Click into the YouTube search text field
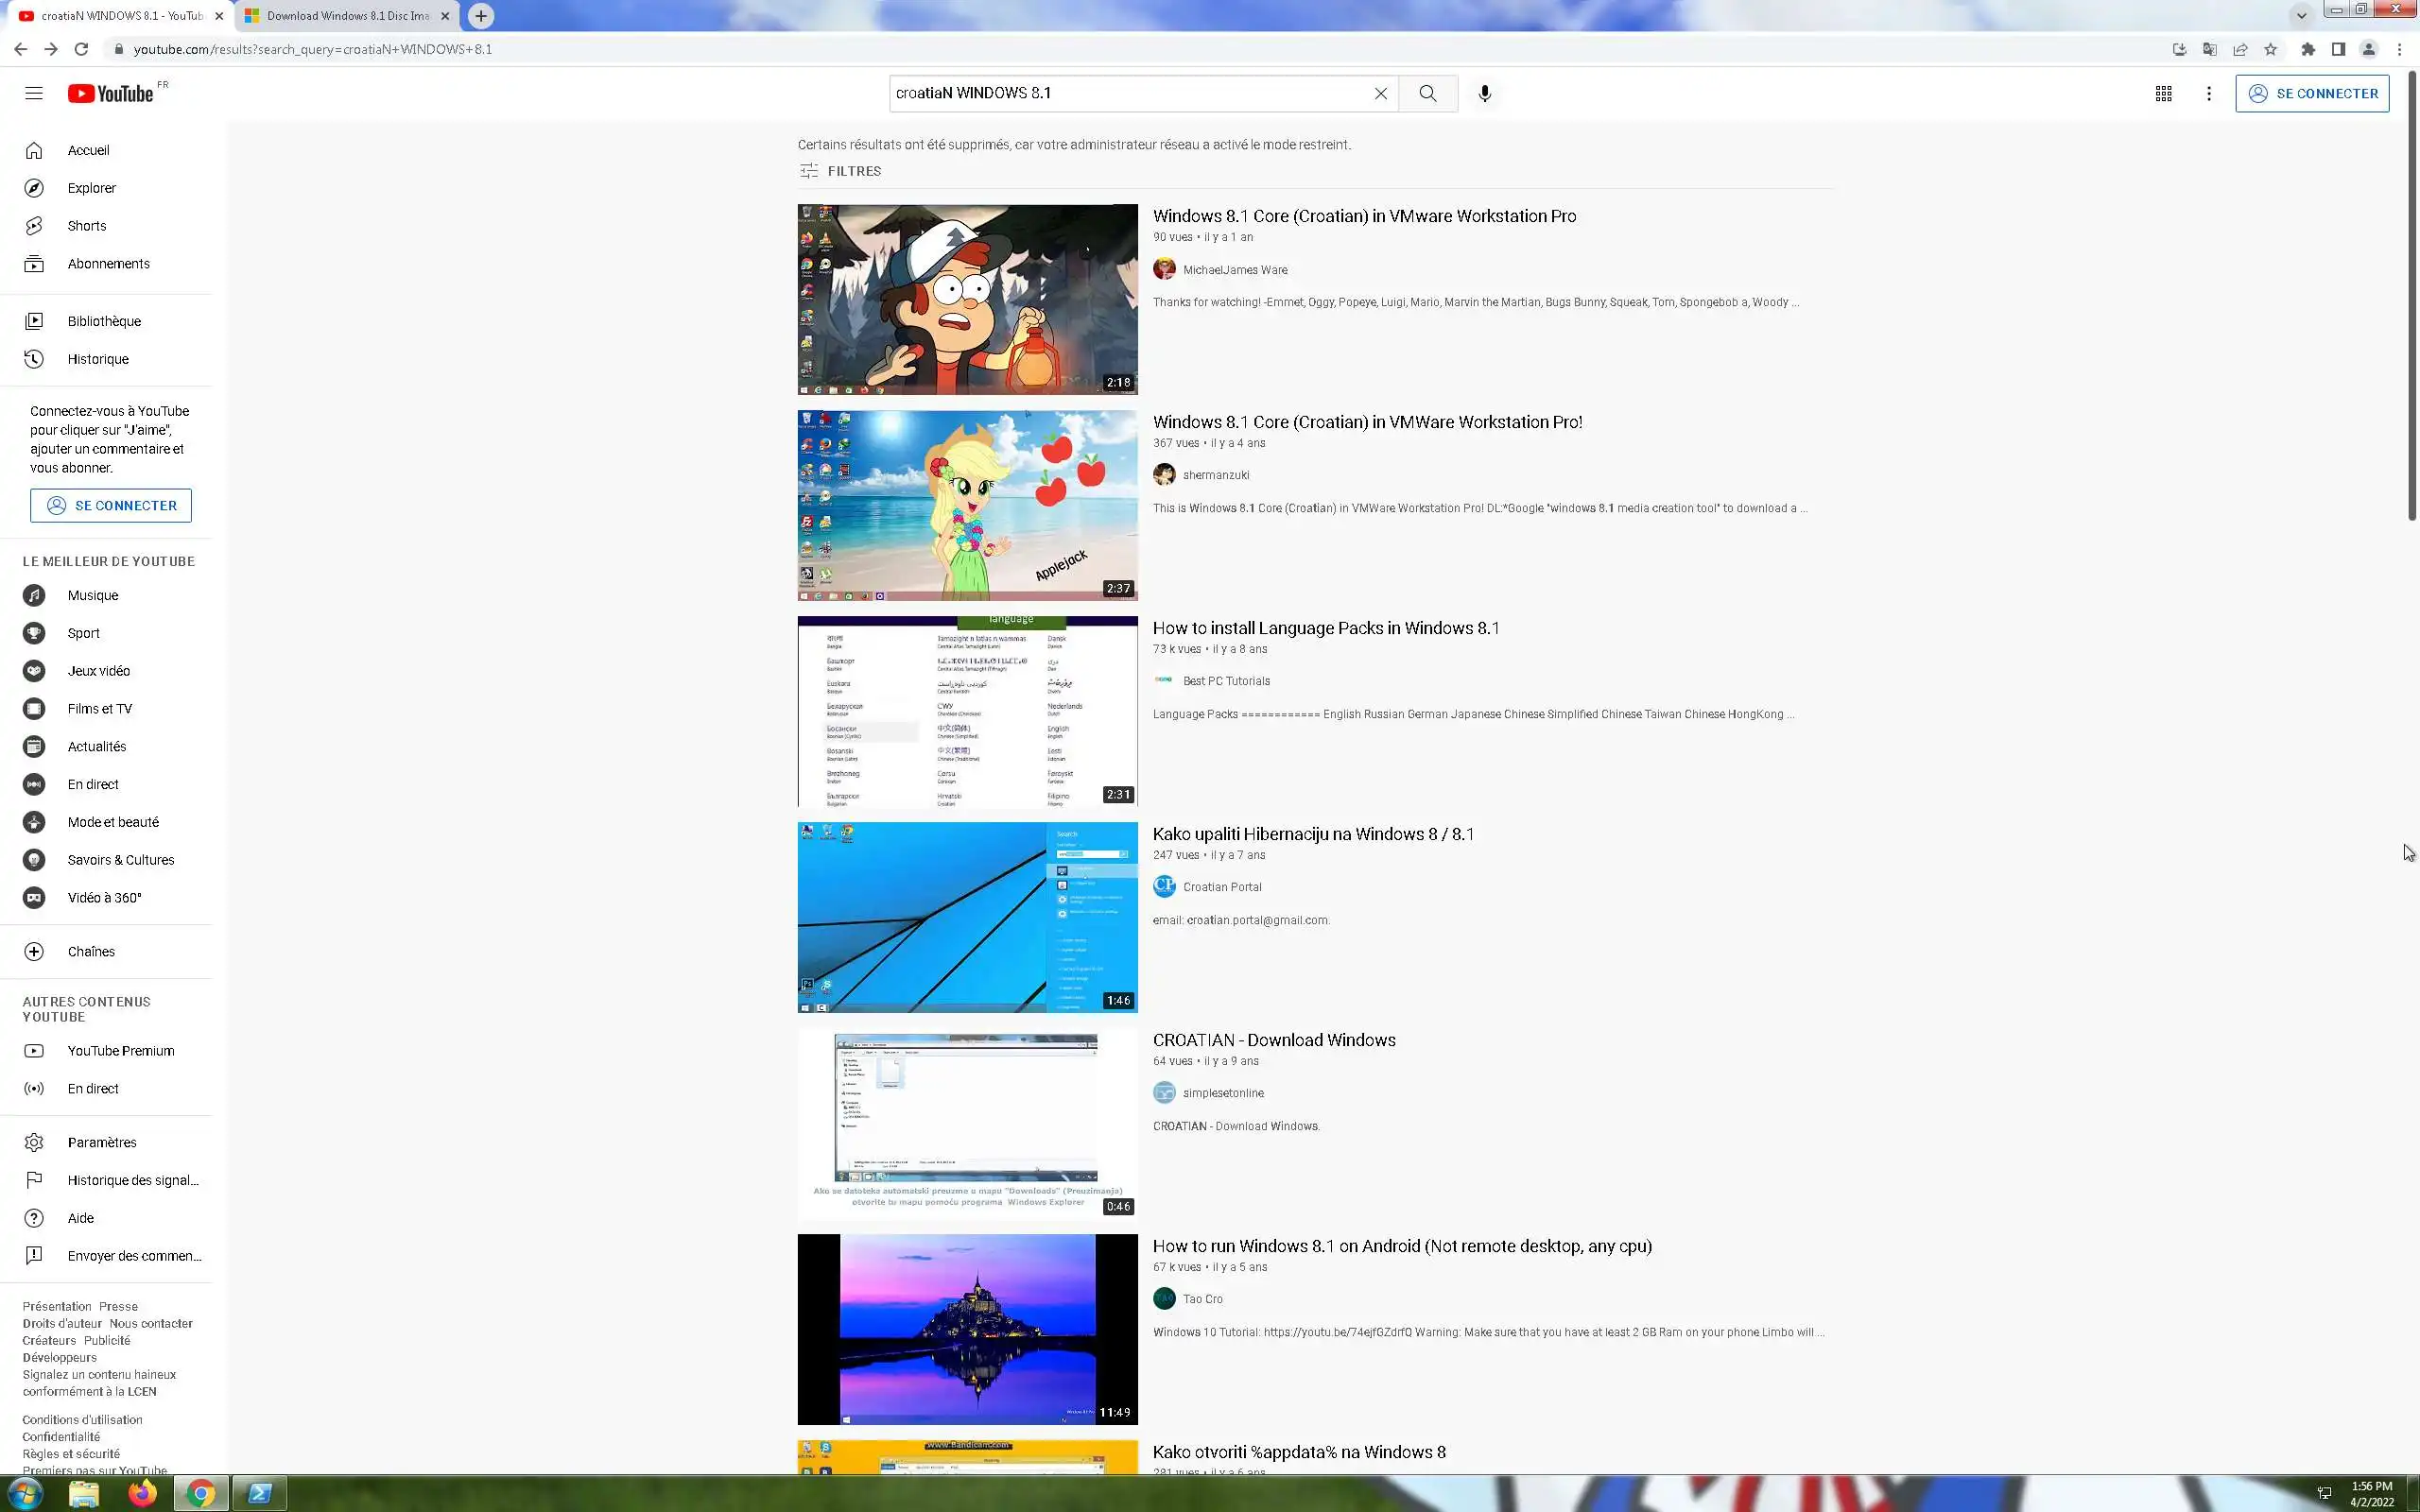 coord(1130,93)
